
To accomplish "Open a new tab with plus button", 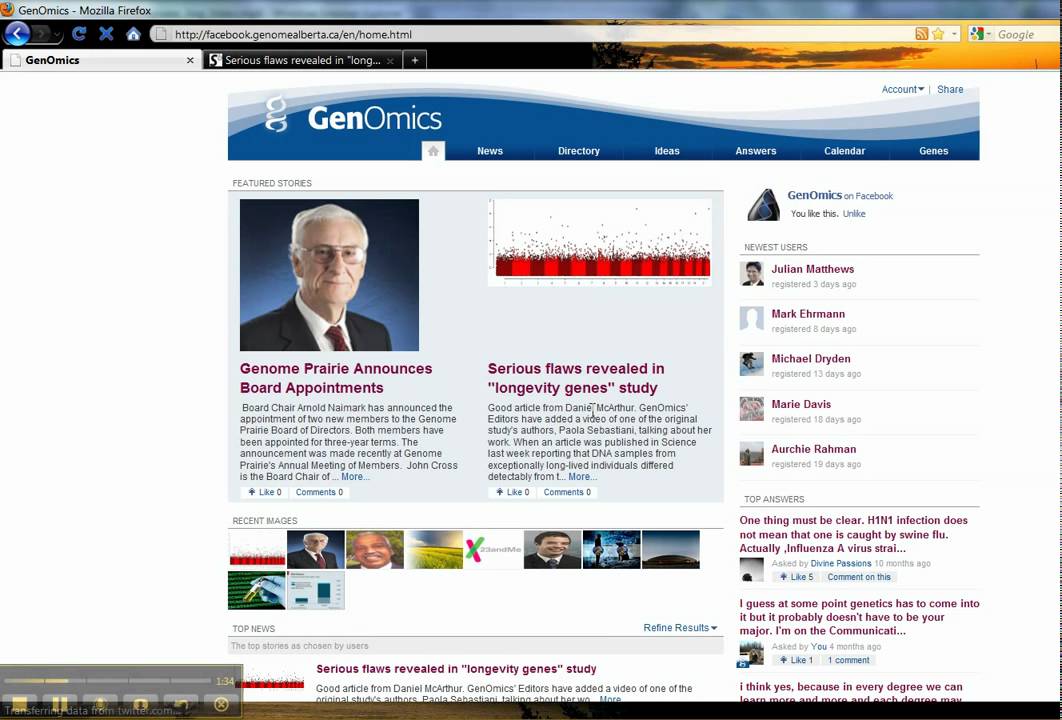I will tap(415, 60).
